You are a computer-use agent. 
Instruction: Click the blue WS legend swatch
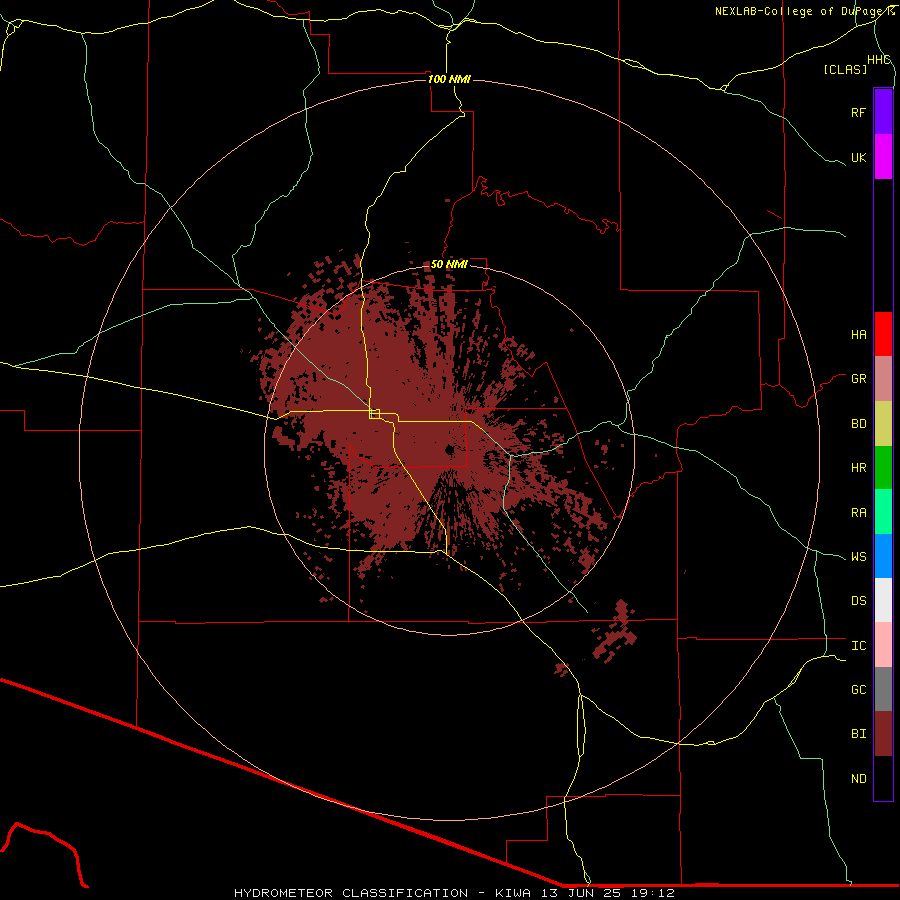(883, 556)
